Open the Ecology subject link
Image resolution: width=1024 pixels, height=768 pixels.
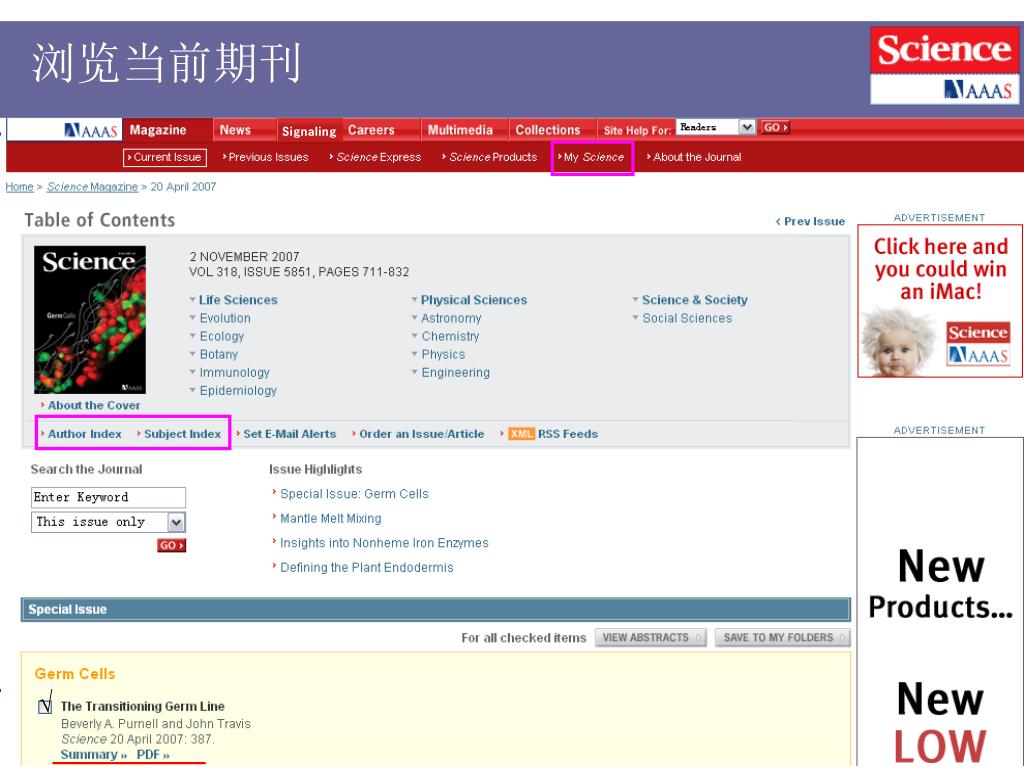[221, 336]
